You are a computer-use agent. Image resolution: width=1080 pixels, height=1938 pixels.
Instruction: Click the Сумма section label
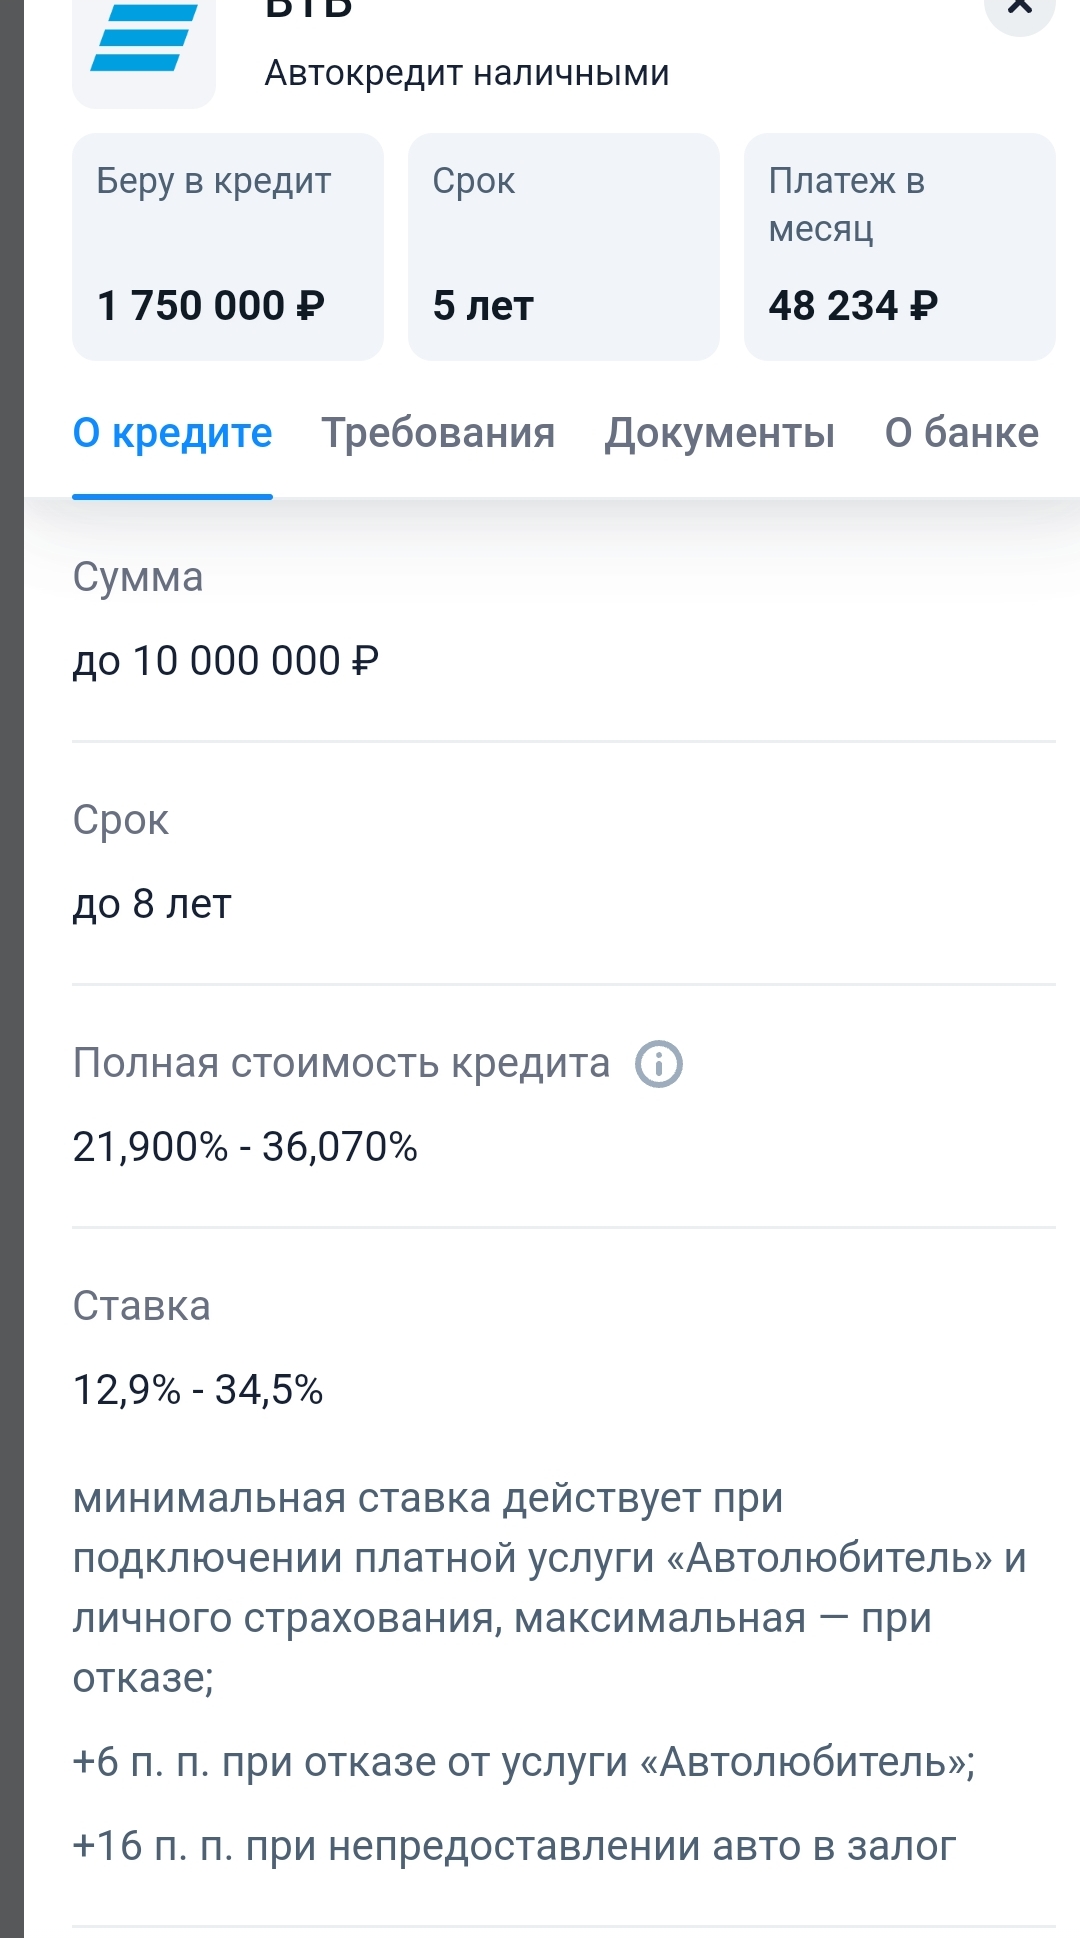[138, 578]
